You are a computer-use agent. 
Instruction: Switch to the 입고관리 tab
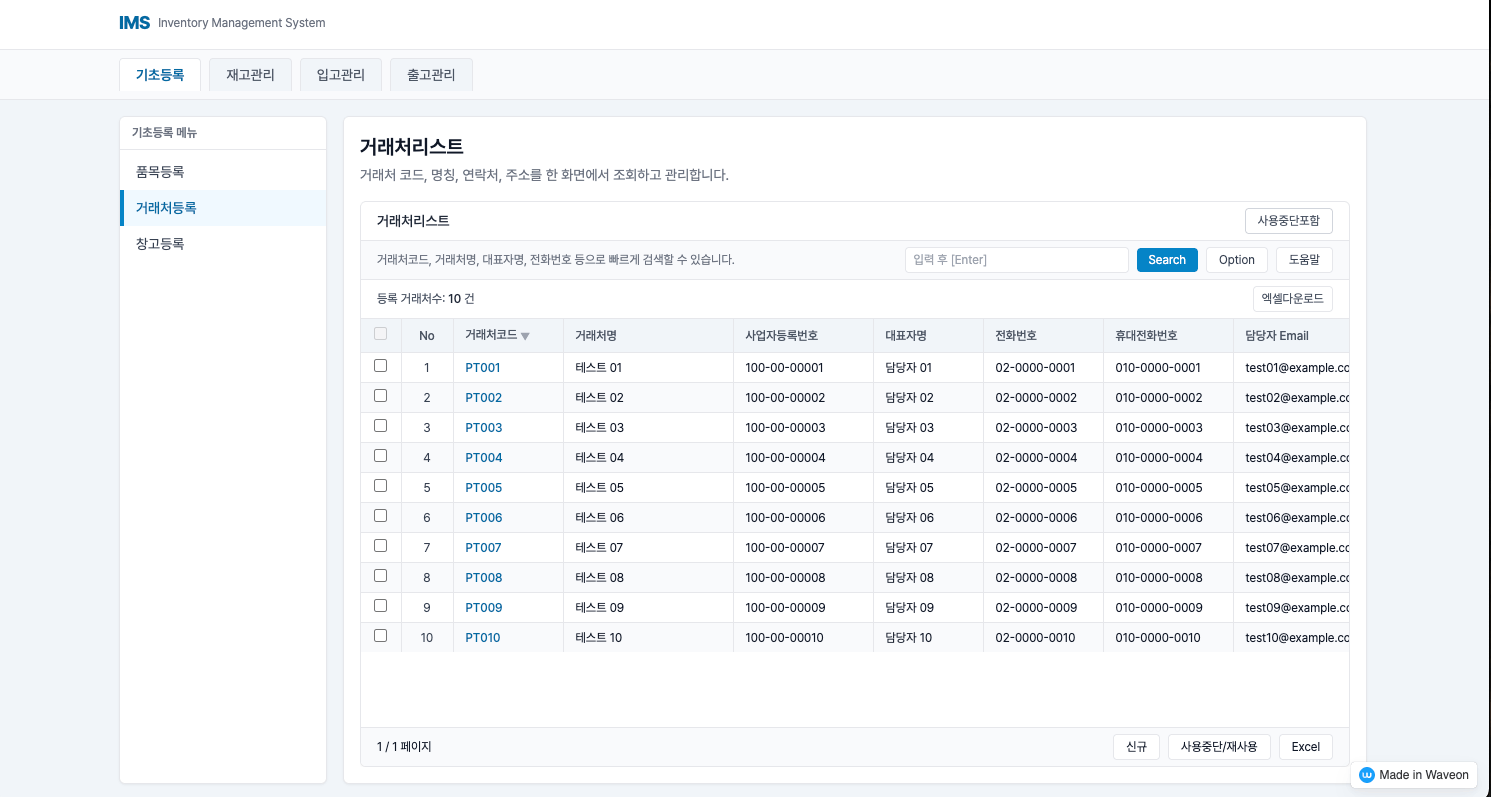coord(340,73)
